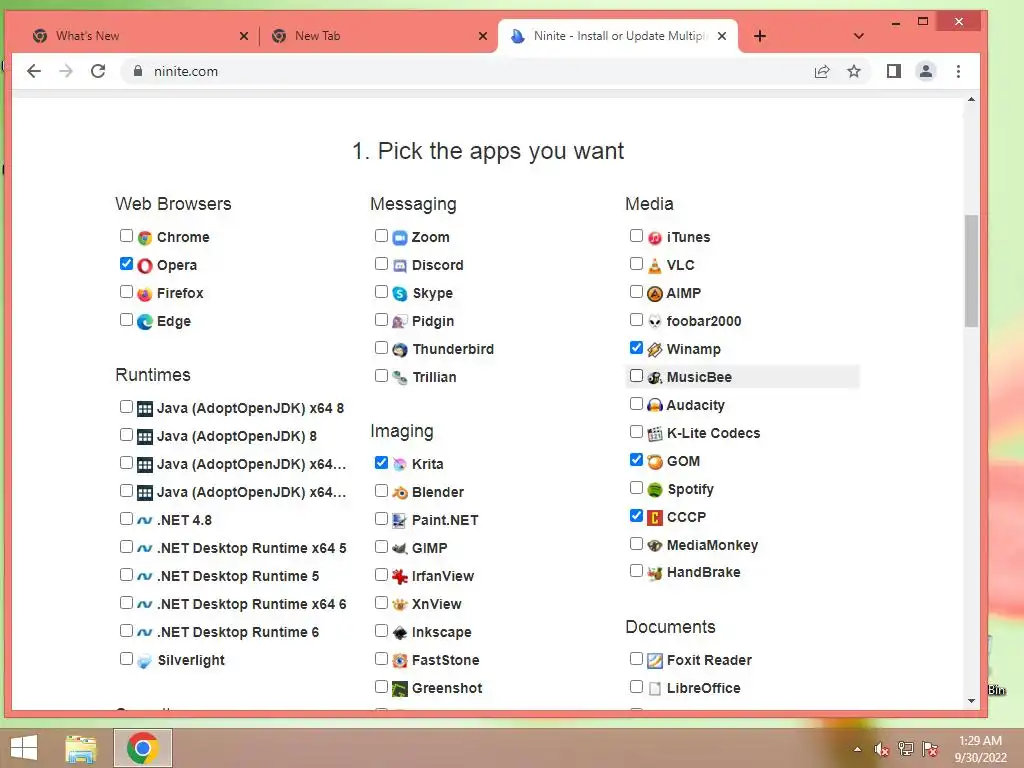This screenshot has width=1024, height=768.
Task: Click the K-Lite Codecs label
Action: point(713,434)
